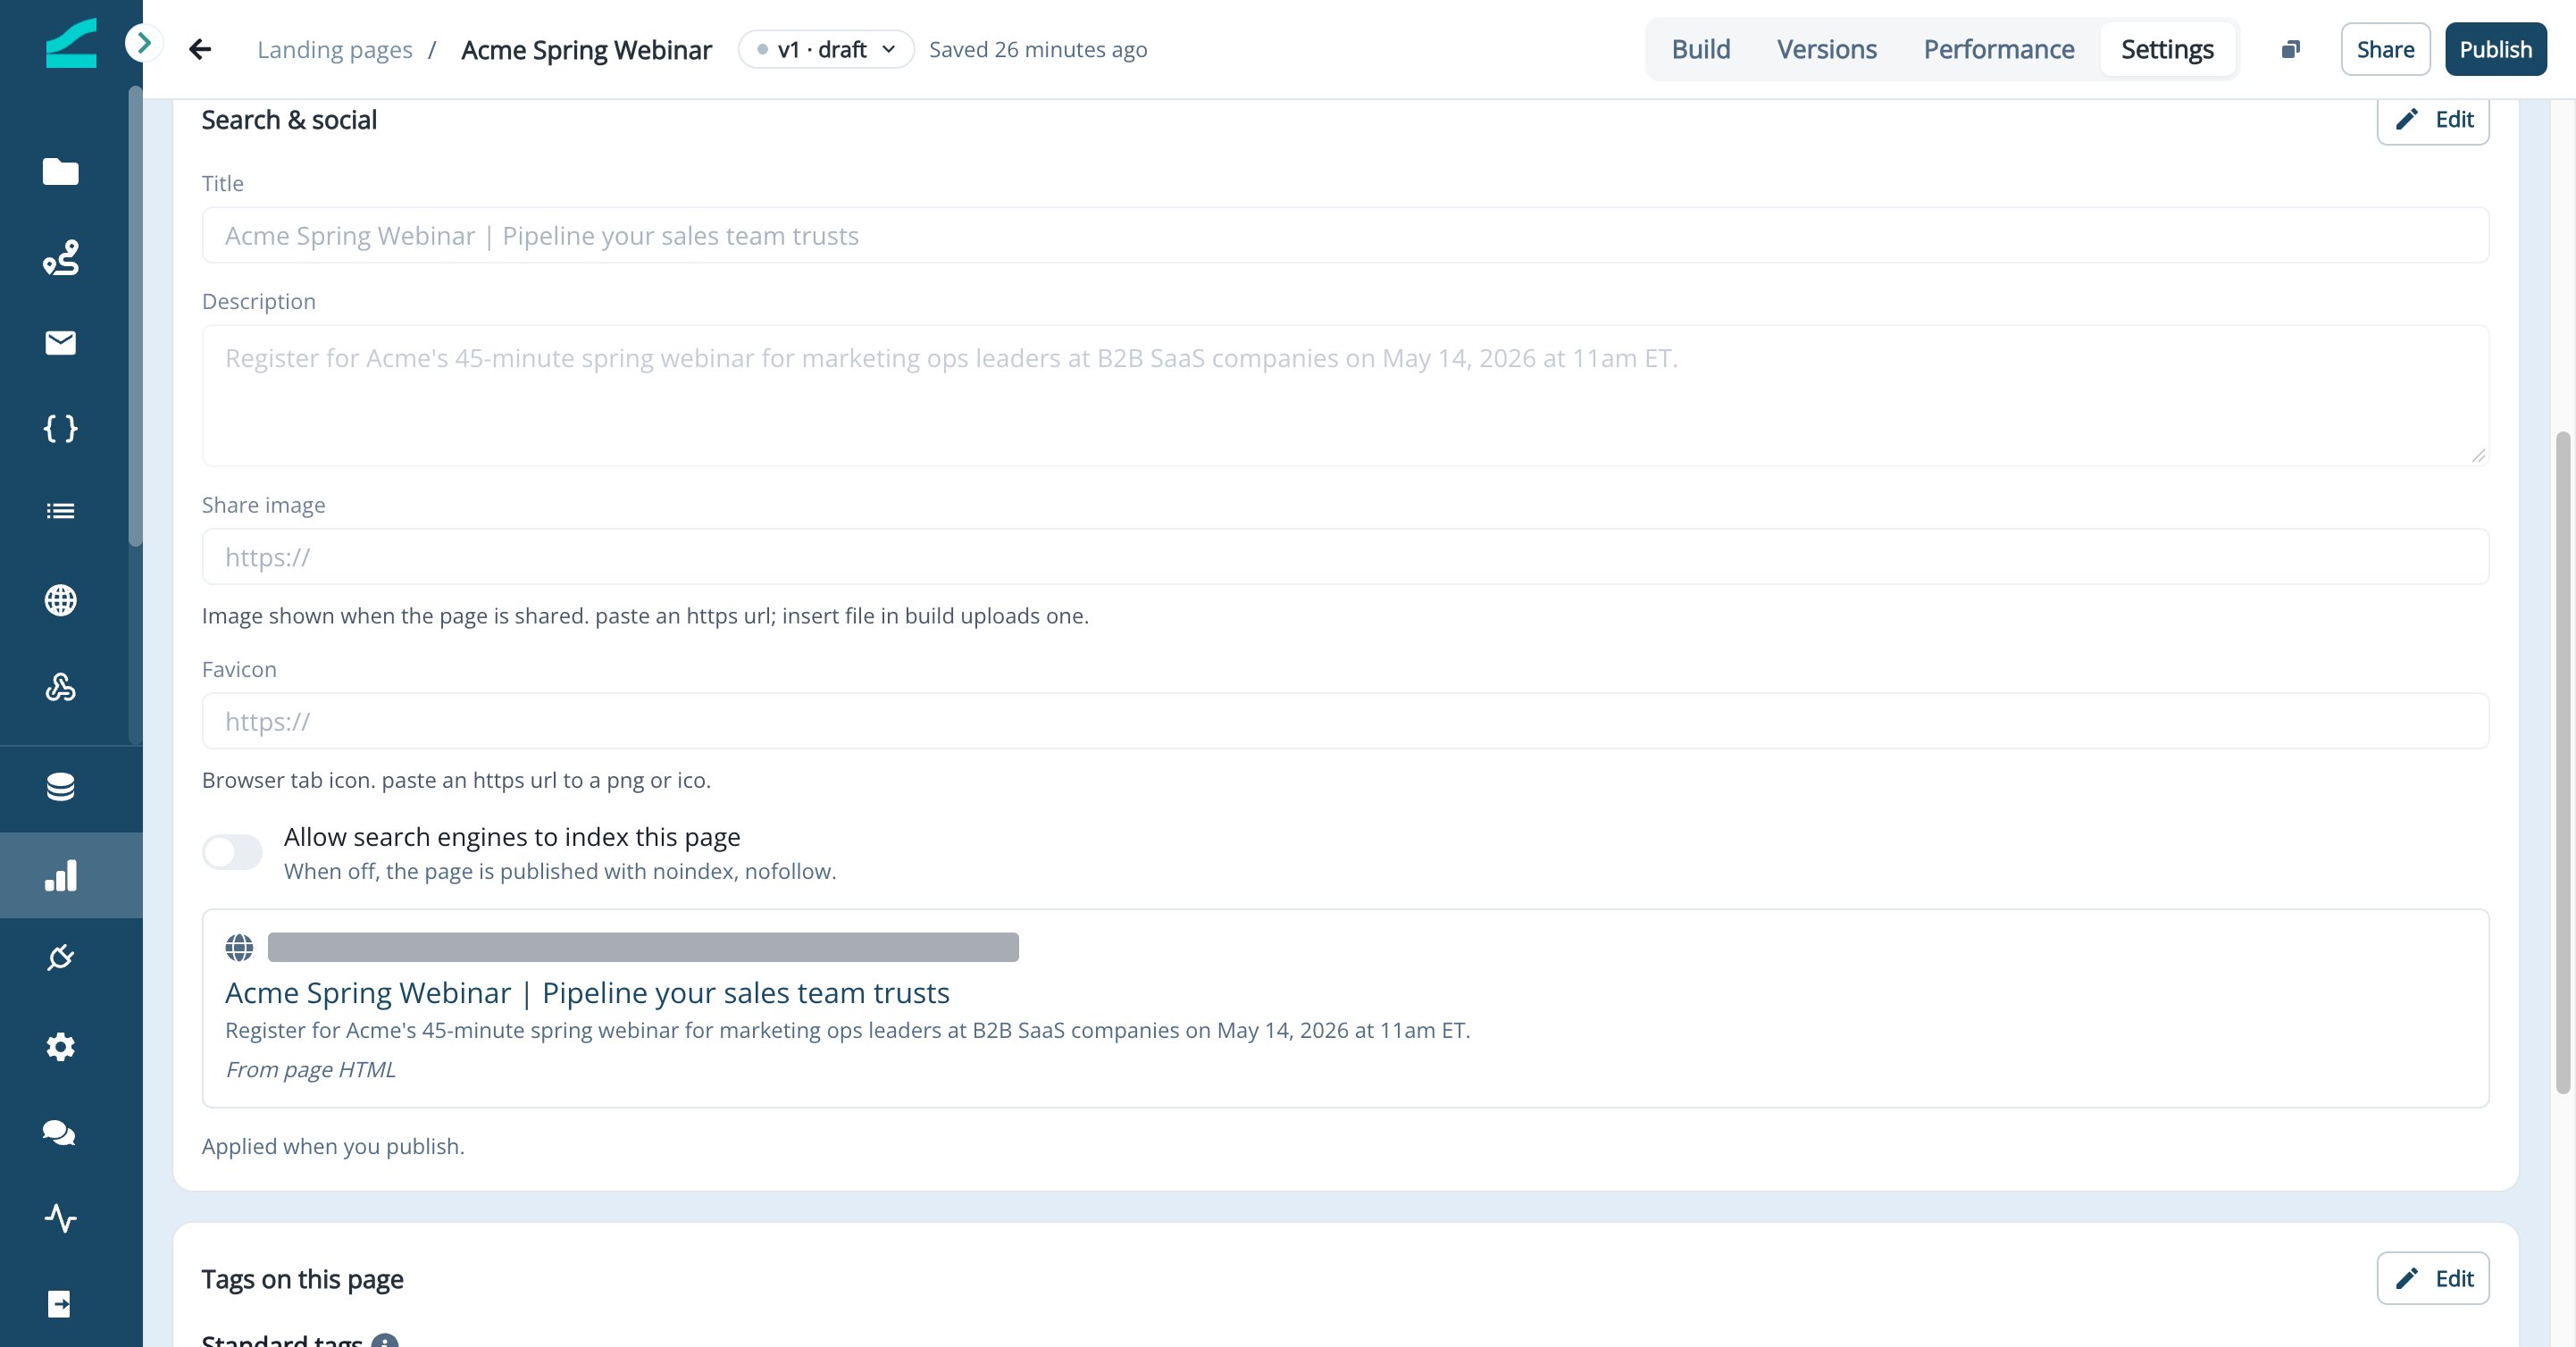Open the Landing pages breadcrumb link
The width and height of the screenshot is (2576, 1347).
335,49
